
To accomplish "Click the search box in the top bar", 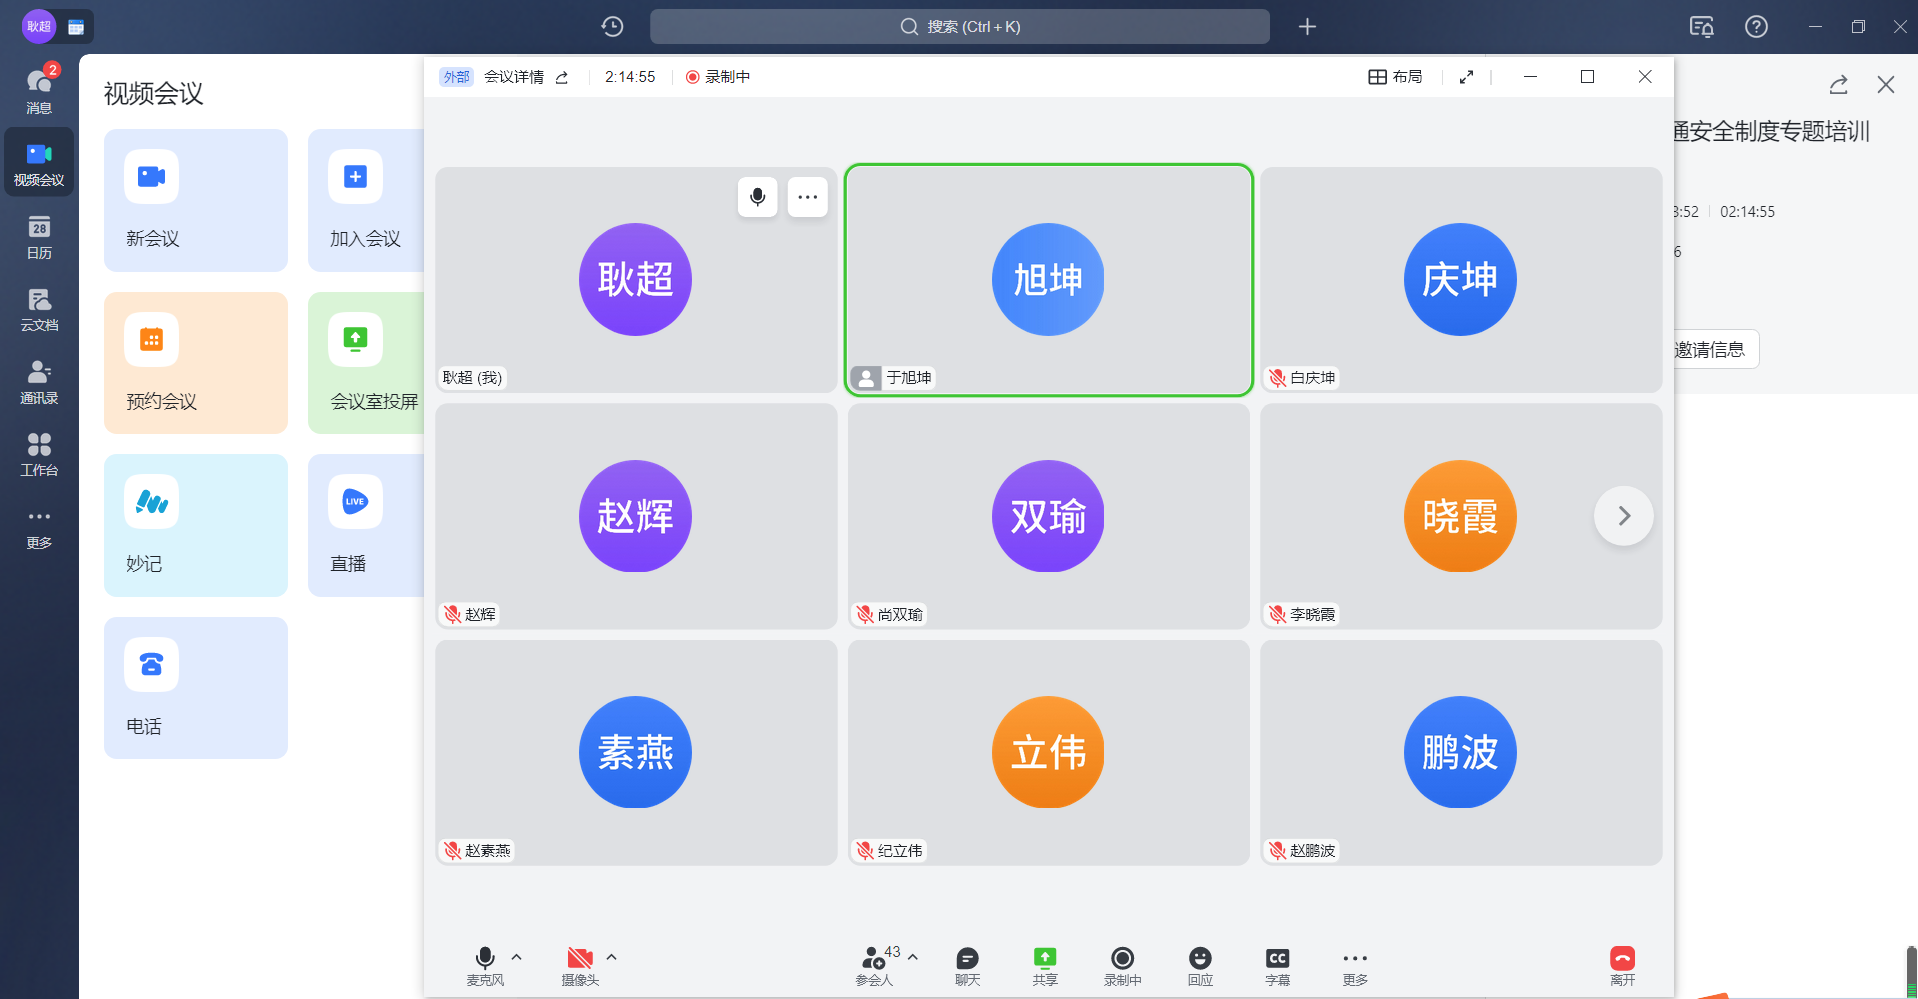I will [959, 27].
